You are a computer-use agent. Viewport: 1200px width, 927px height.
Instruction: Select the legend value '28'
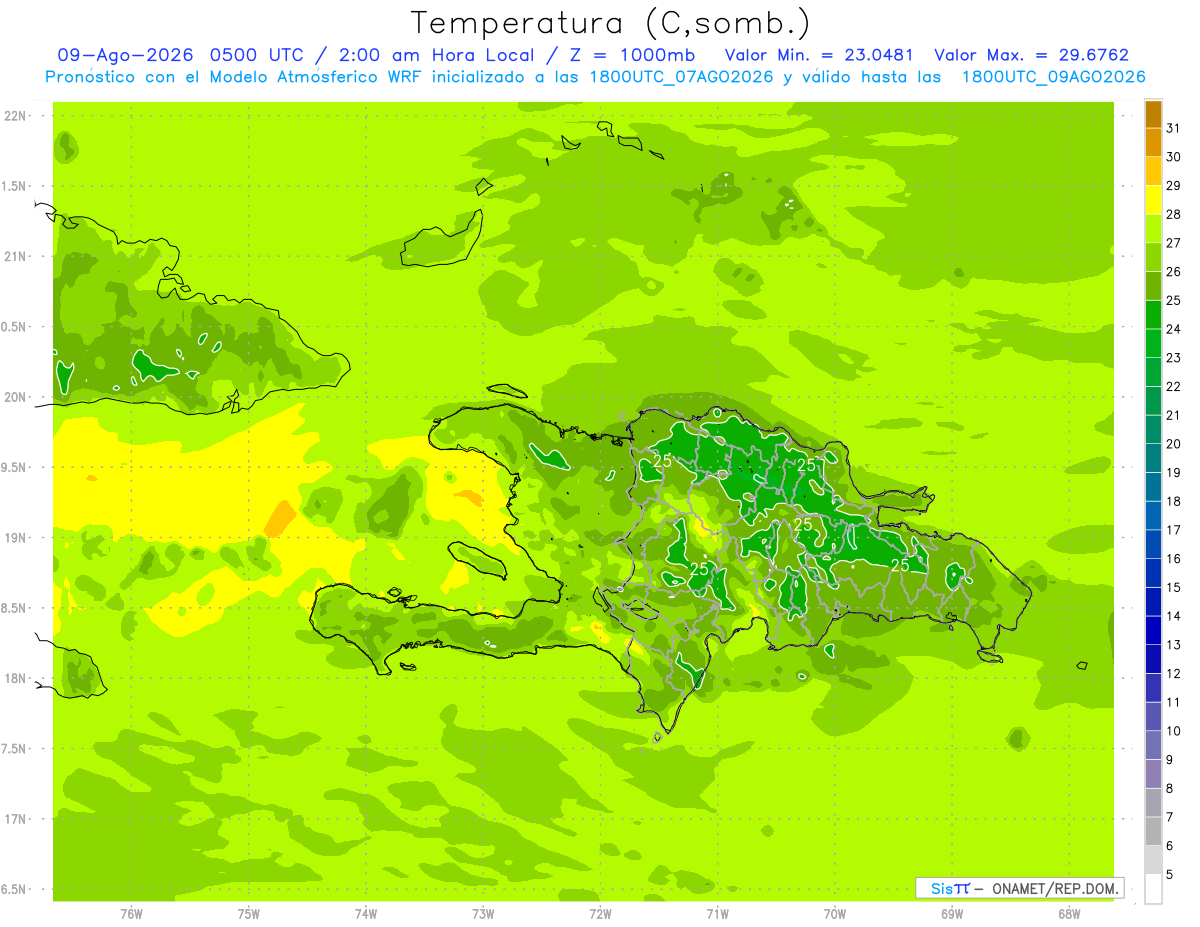[1174, 215]
